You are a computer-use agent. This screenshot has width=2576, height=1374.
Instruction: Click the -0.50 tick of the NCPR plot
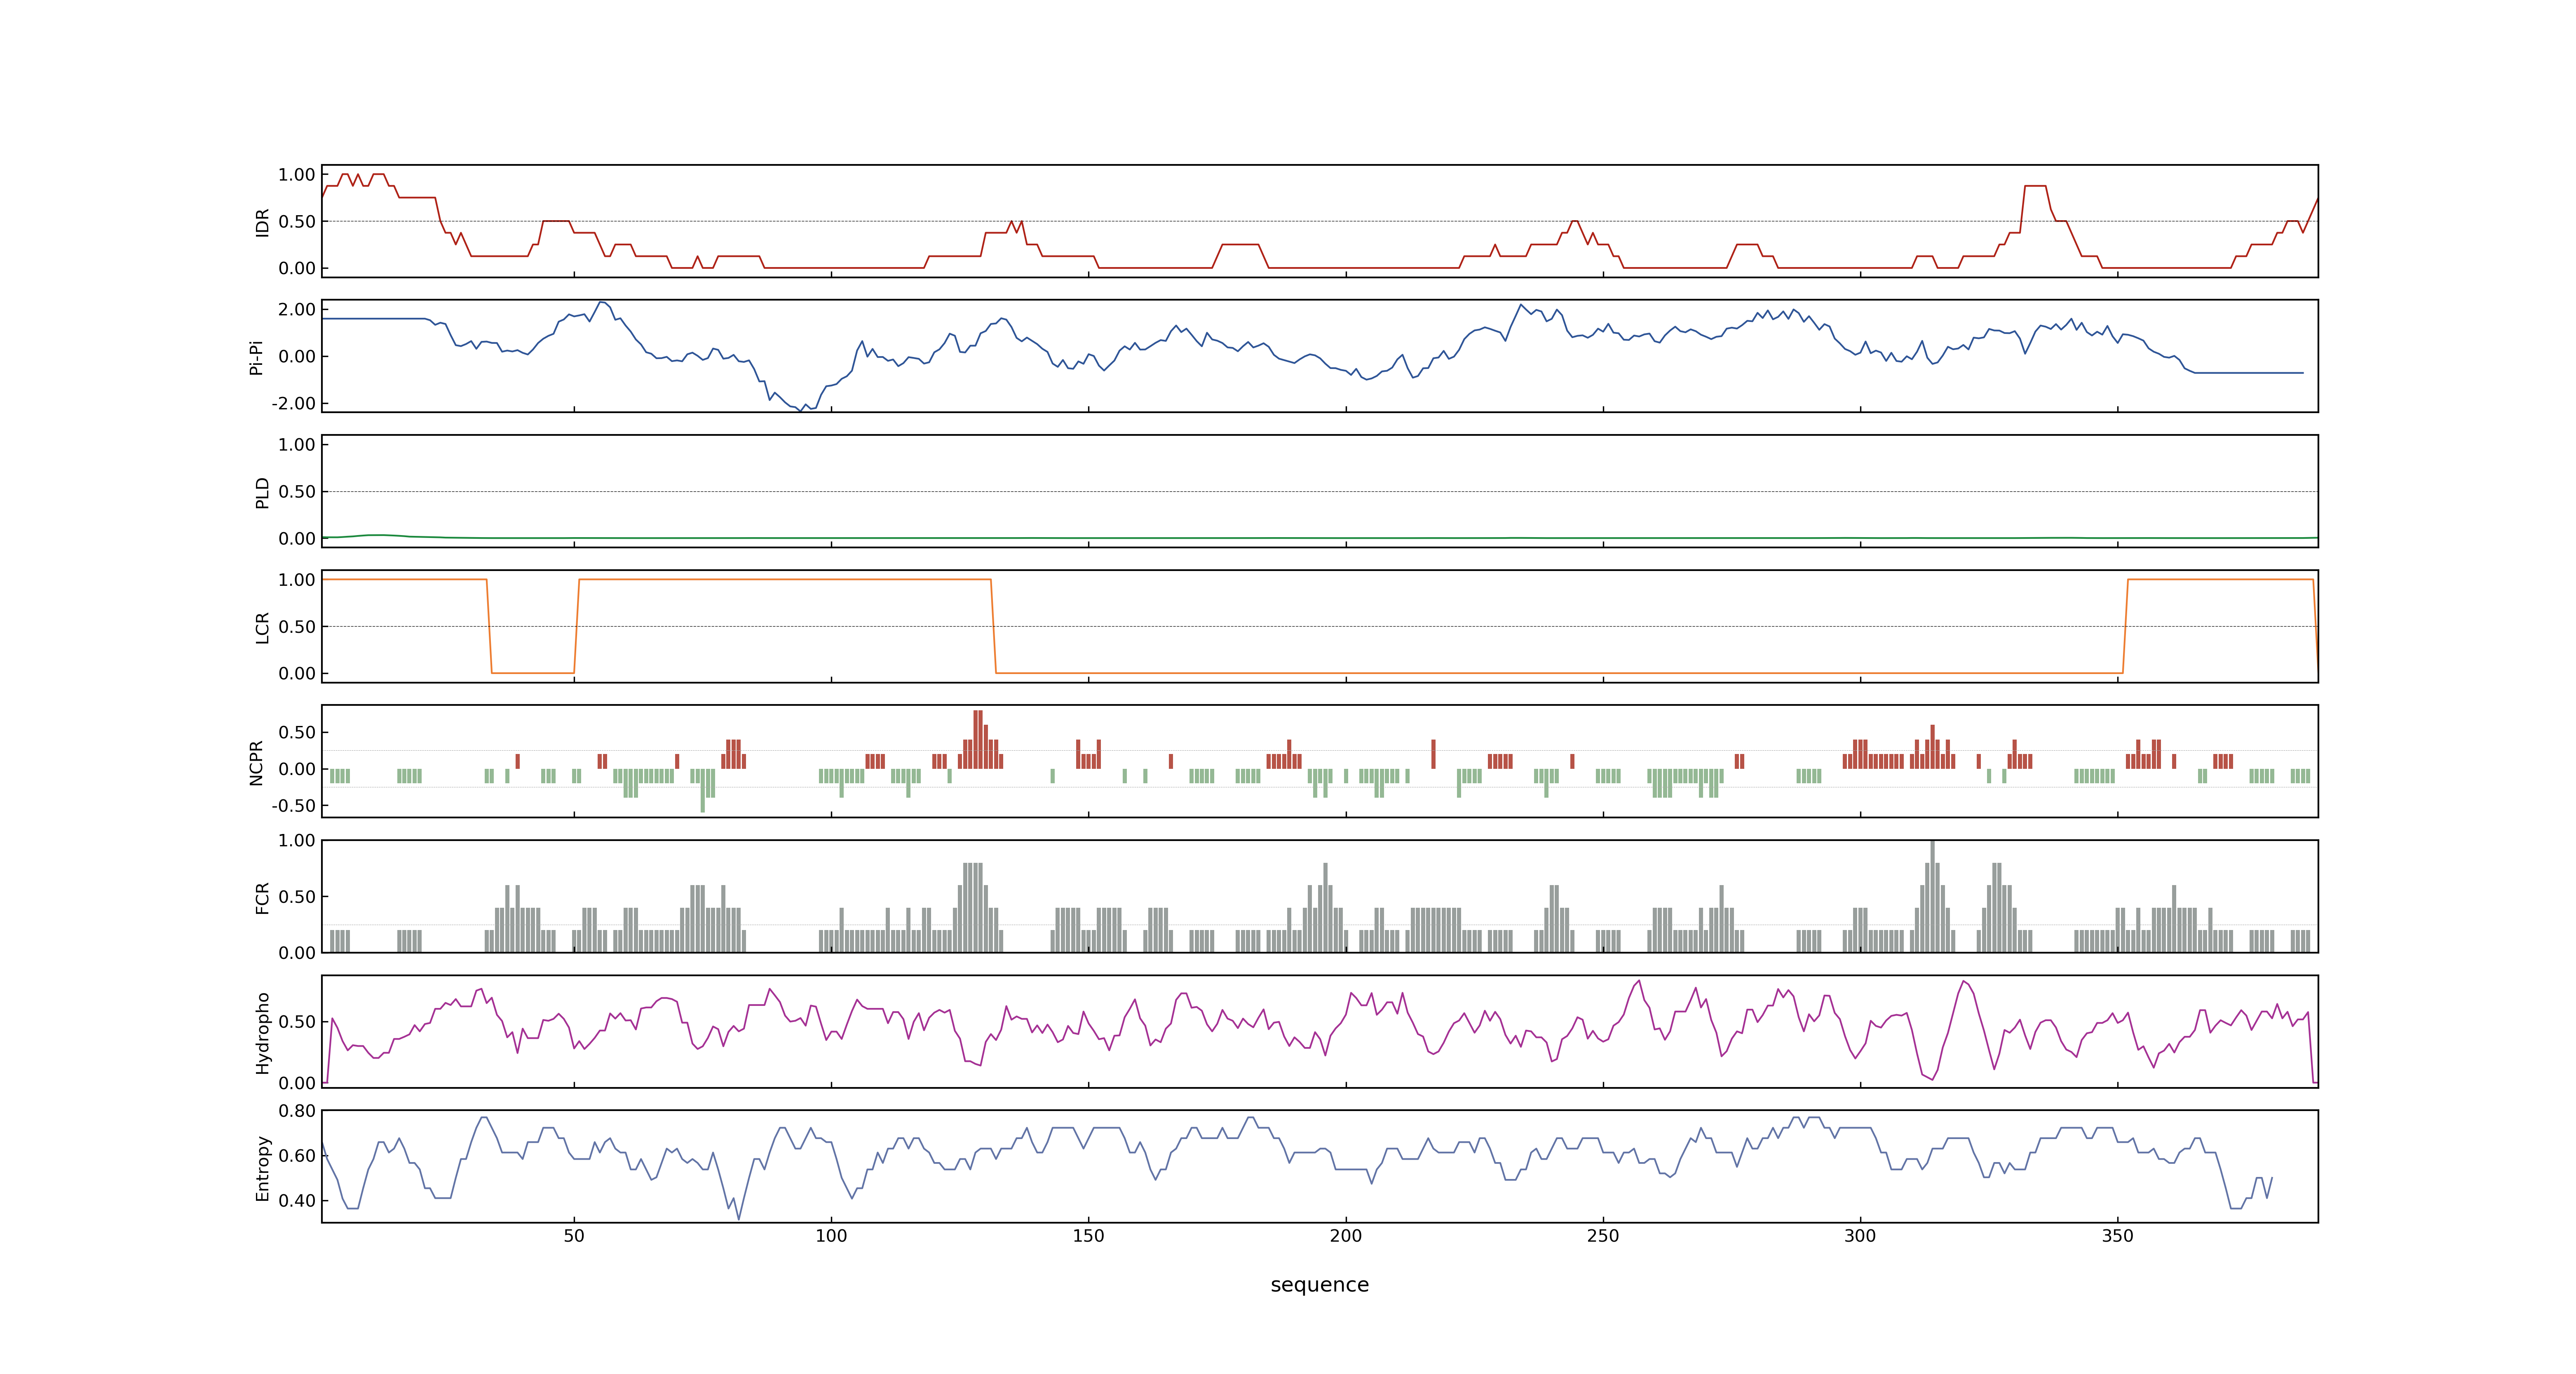pos(293,805)
